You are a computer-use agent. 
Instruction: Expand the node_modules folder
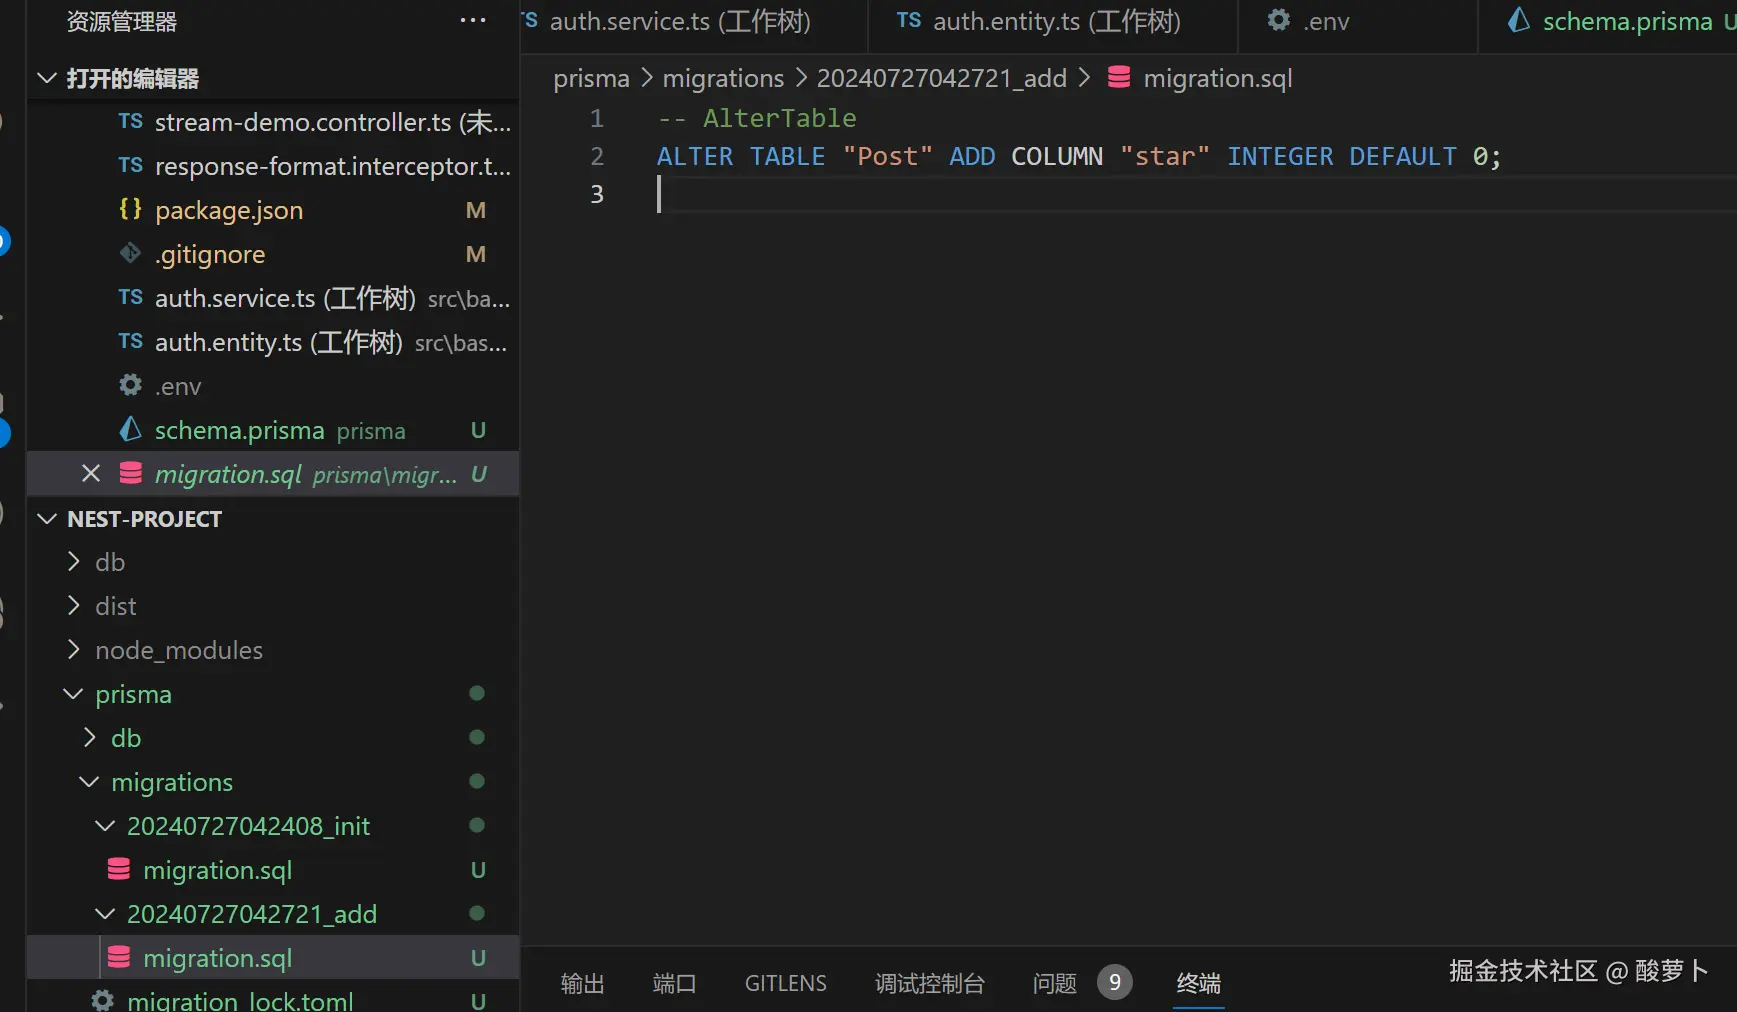point(73,650)
